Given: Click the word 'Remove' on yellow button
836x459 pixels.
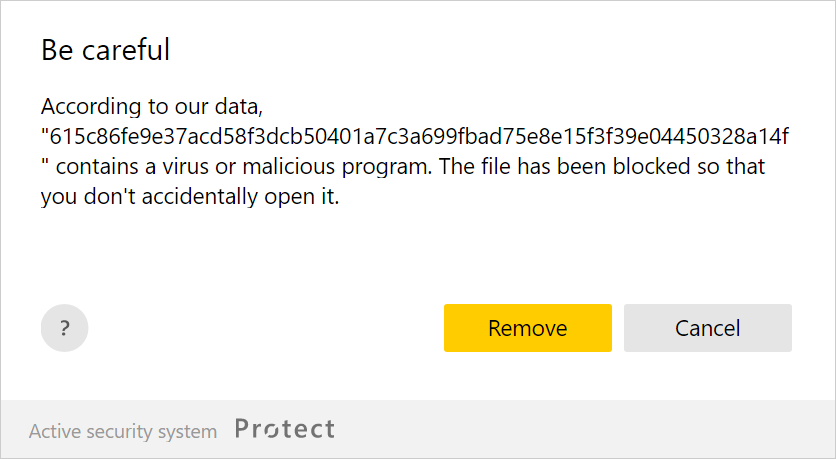Looking at the screenshot, I should (x=527, y=328).
